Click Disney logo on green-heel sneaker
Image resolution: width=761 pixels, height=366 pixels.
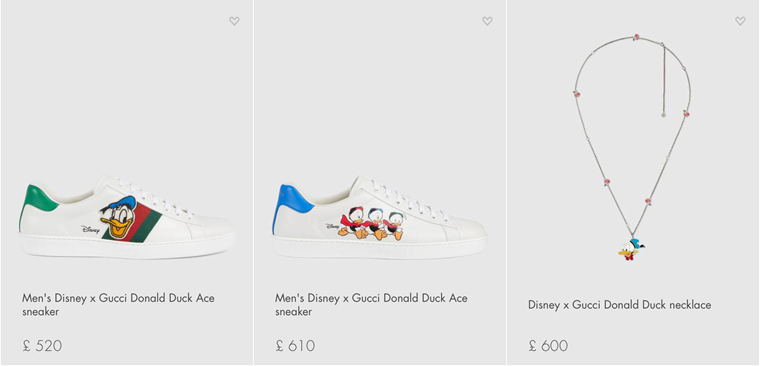pos(90,229)
